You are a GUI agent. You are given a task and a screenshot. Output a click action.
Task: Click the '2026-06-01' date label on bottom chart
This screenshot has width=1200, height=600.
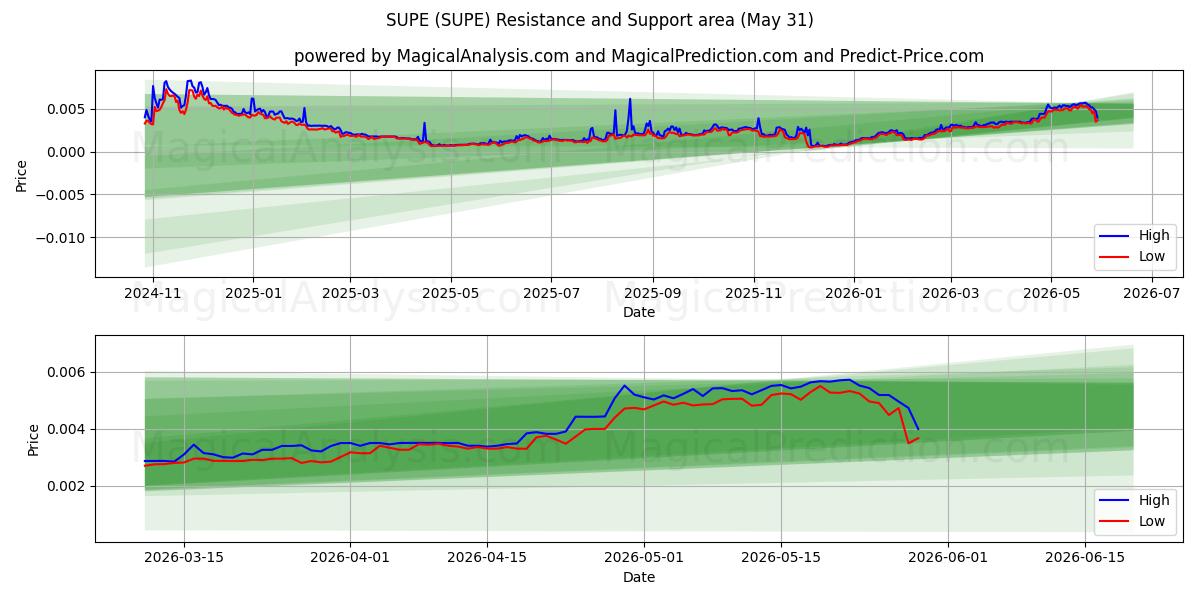(x=948, y=558)
